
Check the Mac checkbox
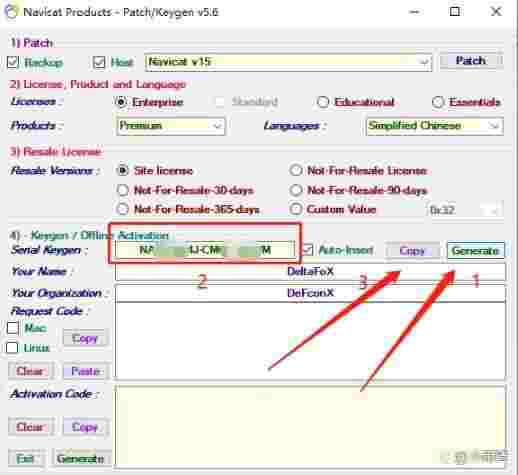(x=13, y=328)
